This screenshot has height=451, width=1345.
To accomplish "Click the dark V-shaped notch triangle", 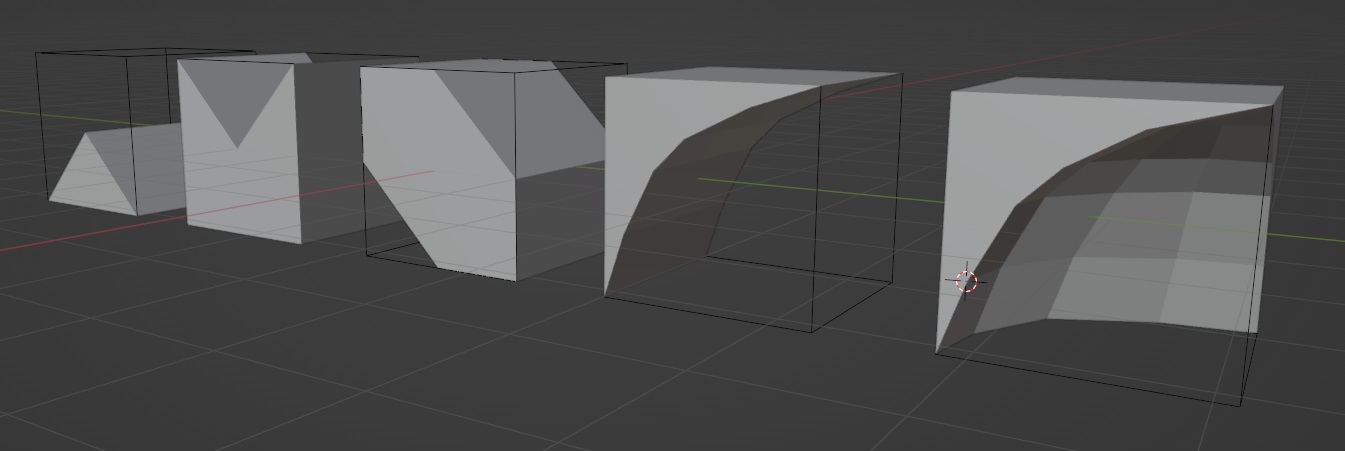I will [x=238, y=98].
